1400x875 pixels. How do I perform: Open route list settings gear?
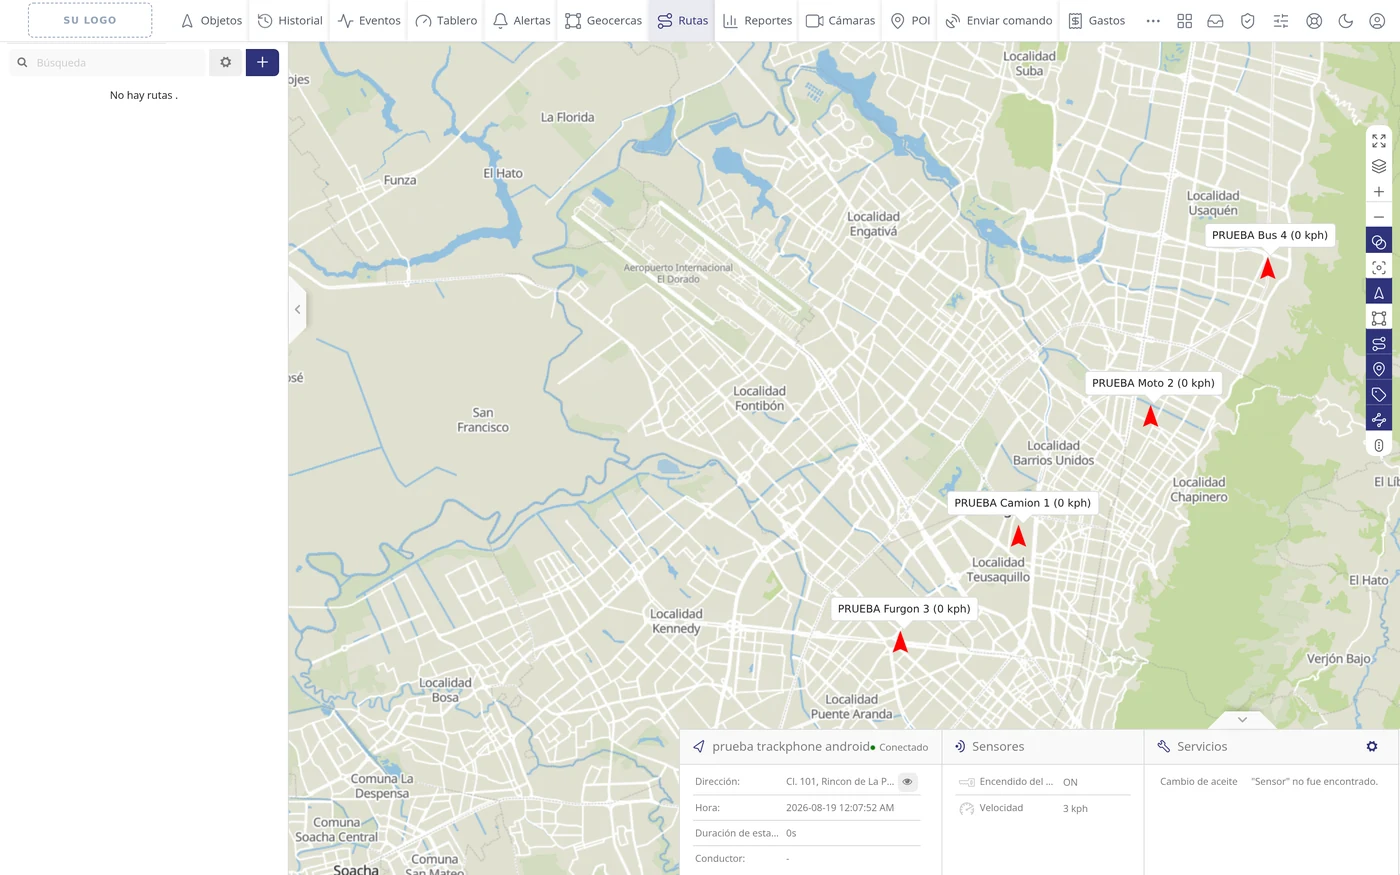click(225, 62)
